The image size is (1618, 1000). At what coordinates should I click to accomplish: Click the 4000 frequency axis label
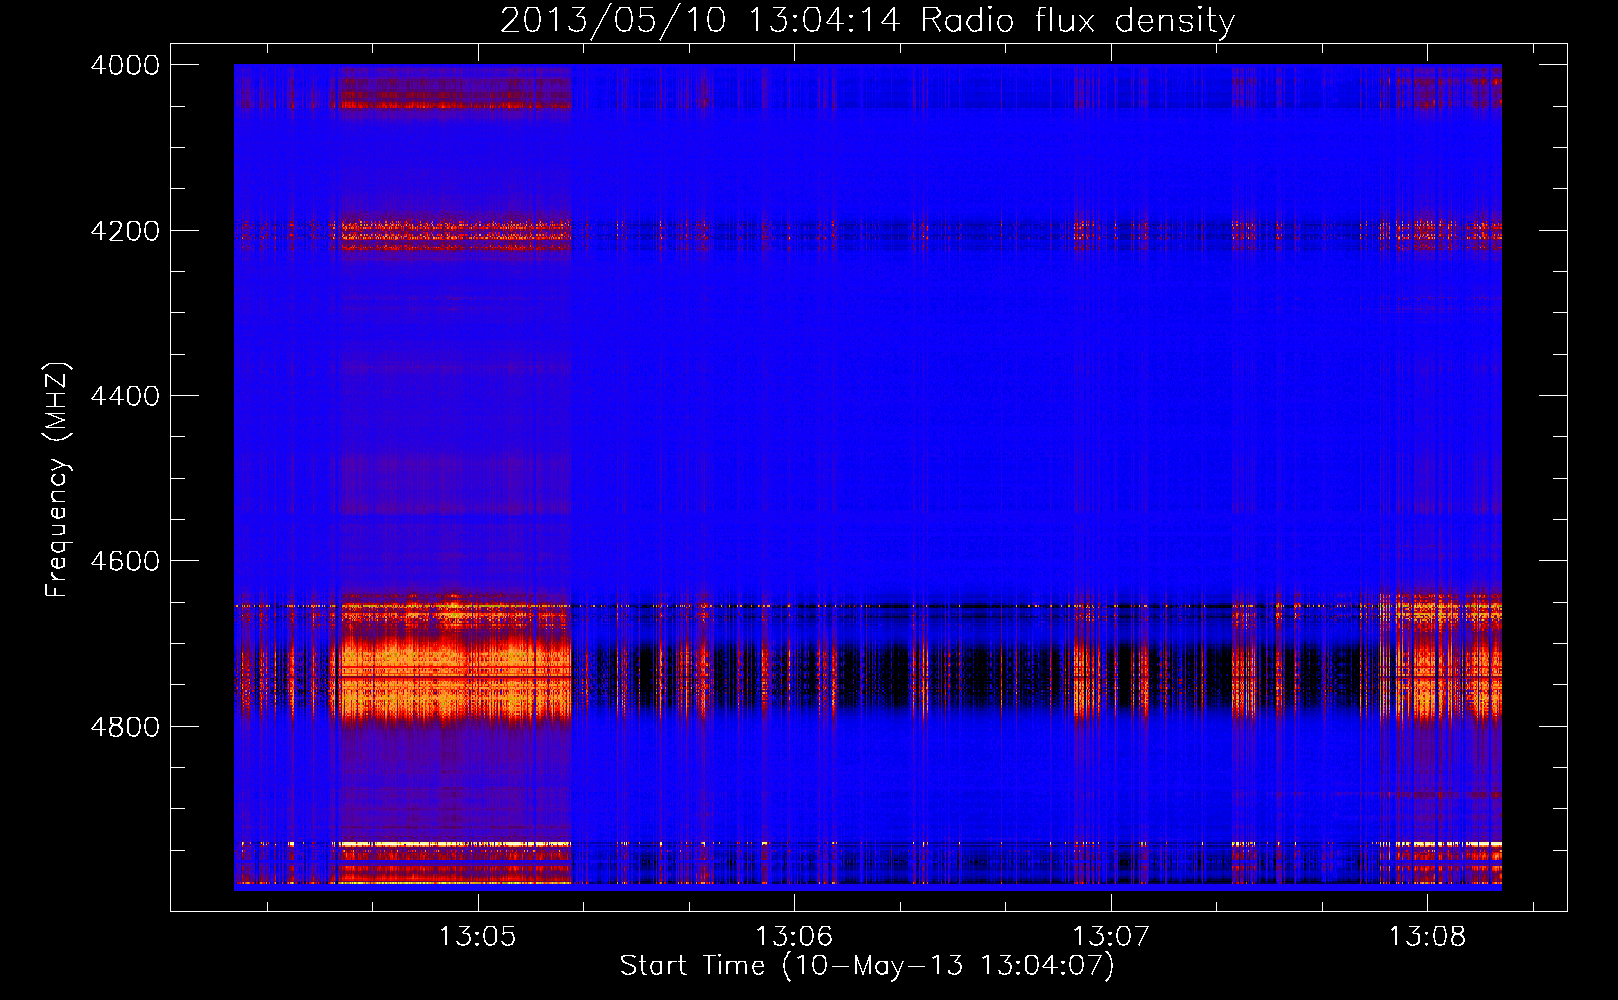coord(125,65)
